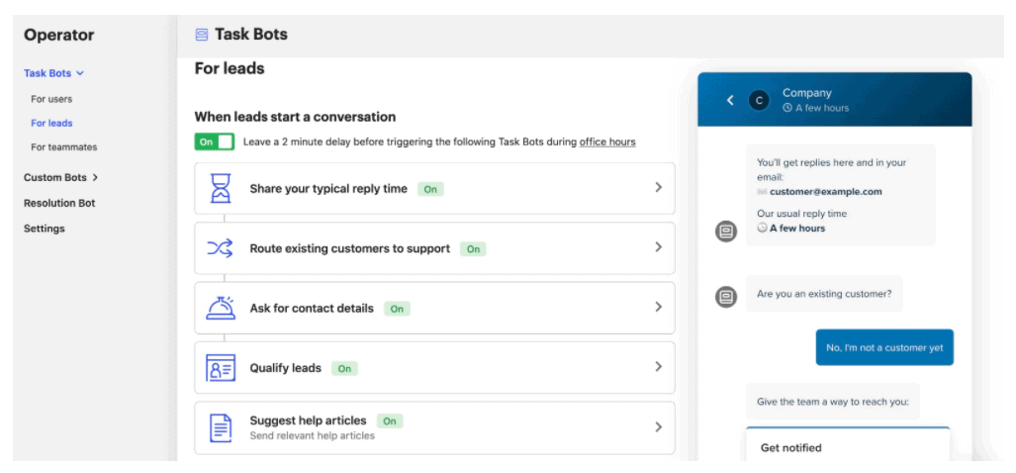This screenshot has width=1016, height=473.
Task: Click the Task Bots header icon
Action: [x=202, y=35]
